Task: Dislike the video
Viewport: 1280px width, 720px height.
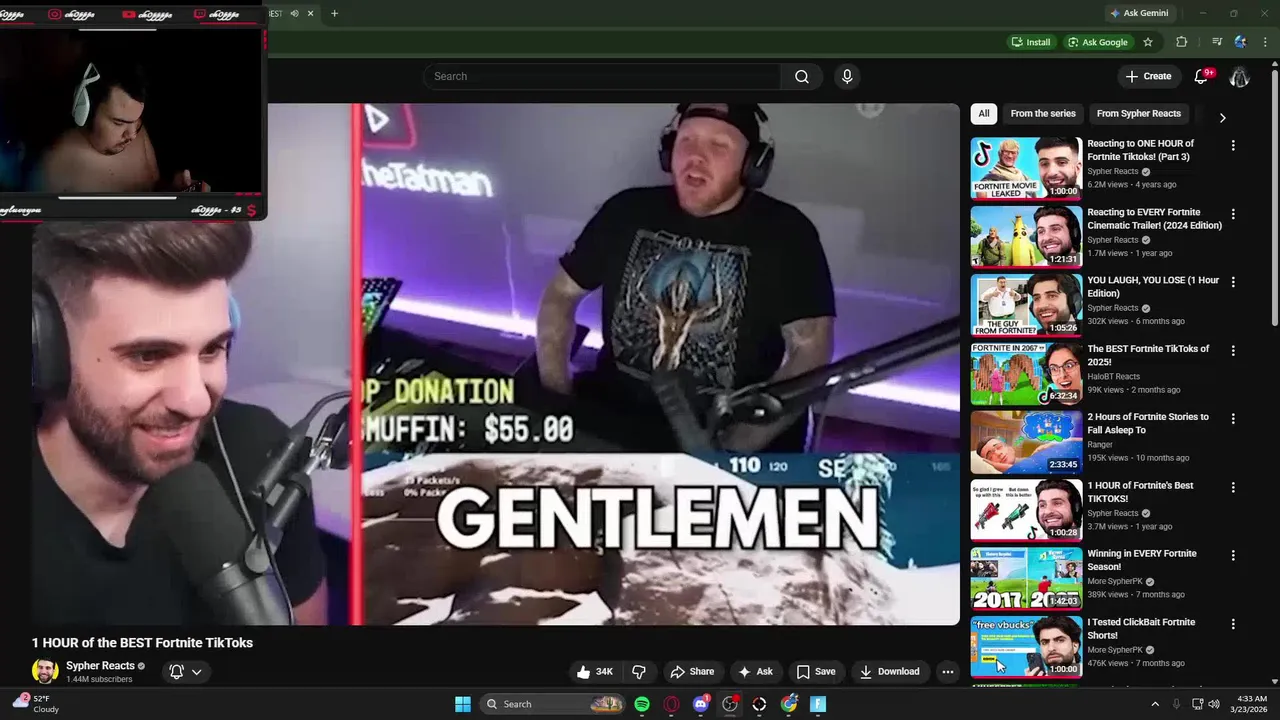Action: [x=639, y=672]
